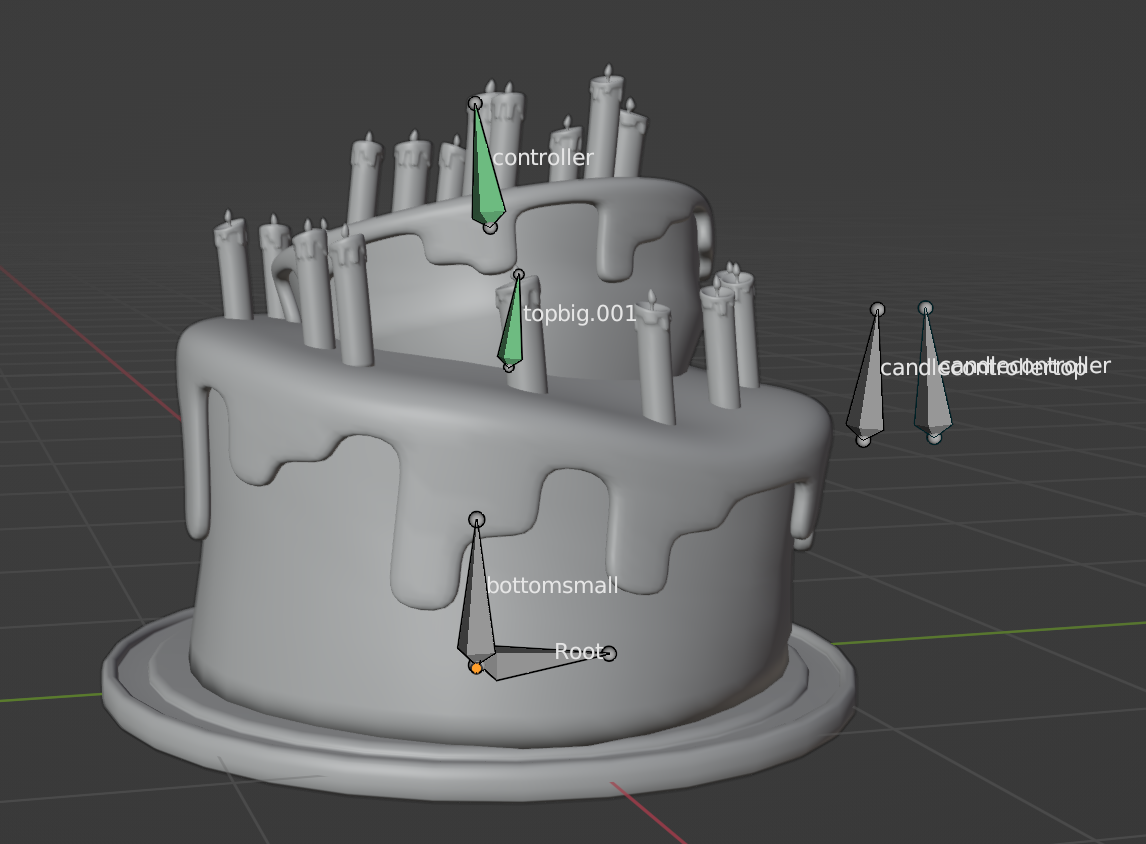Click the "controller" bone name label
1146x844 pixels.
click(543, 158)
